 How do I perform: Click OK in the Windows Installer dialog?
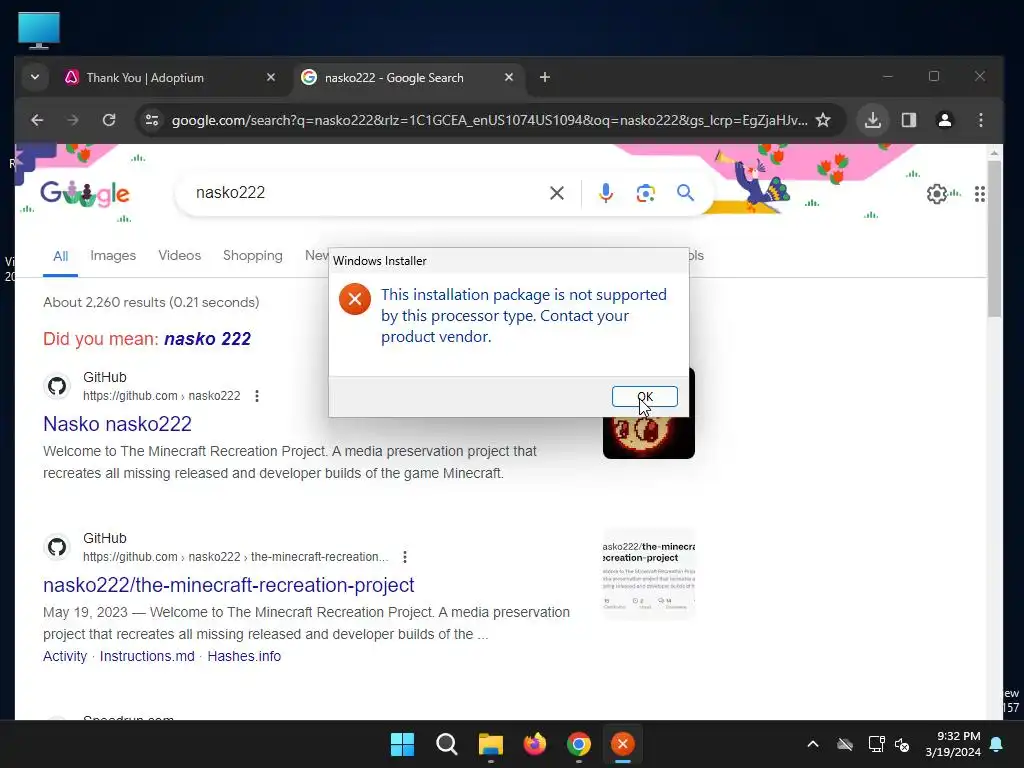pos(644,396)
